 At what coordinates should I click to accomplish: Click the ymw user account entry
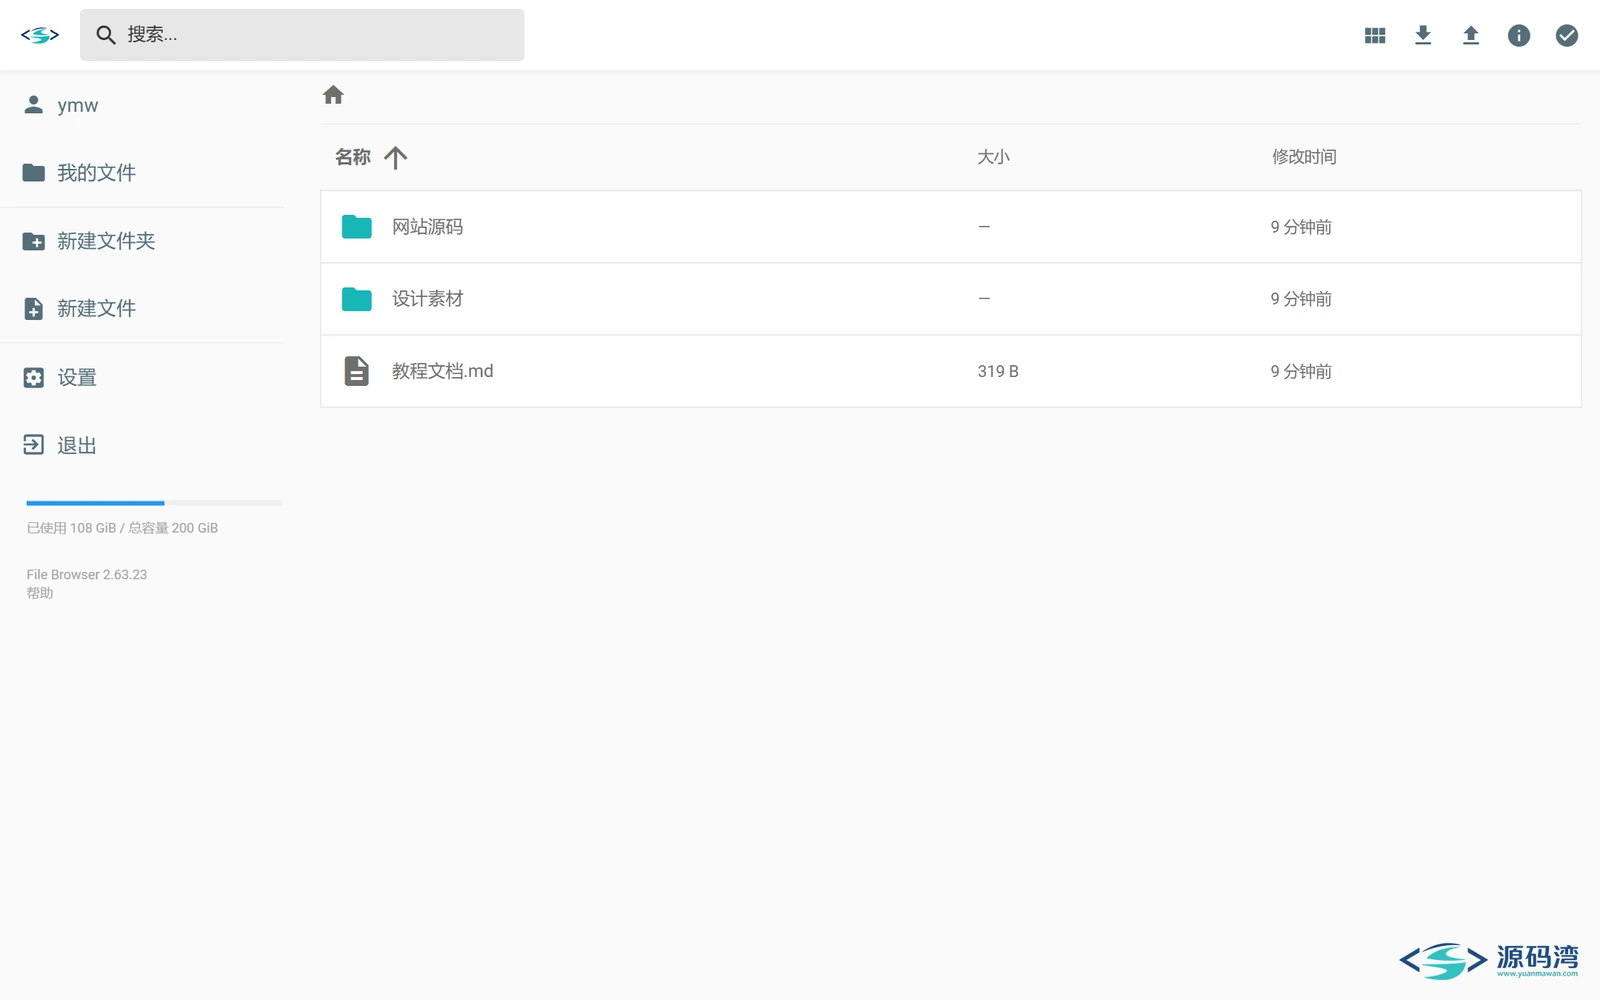[x=144, y=105]
